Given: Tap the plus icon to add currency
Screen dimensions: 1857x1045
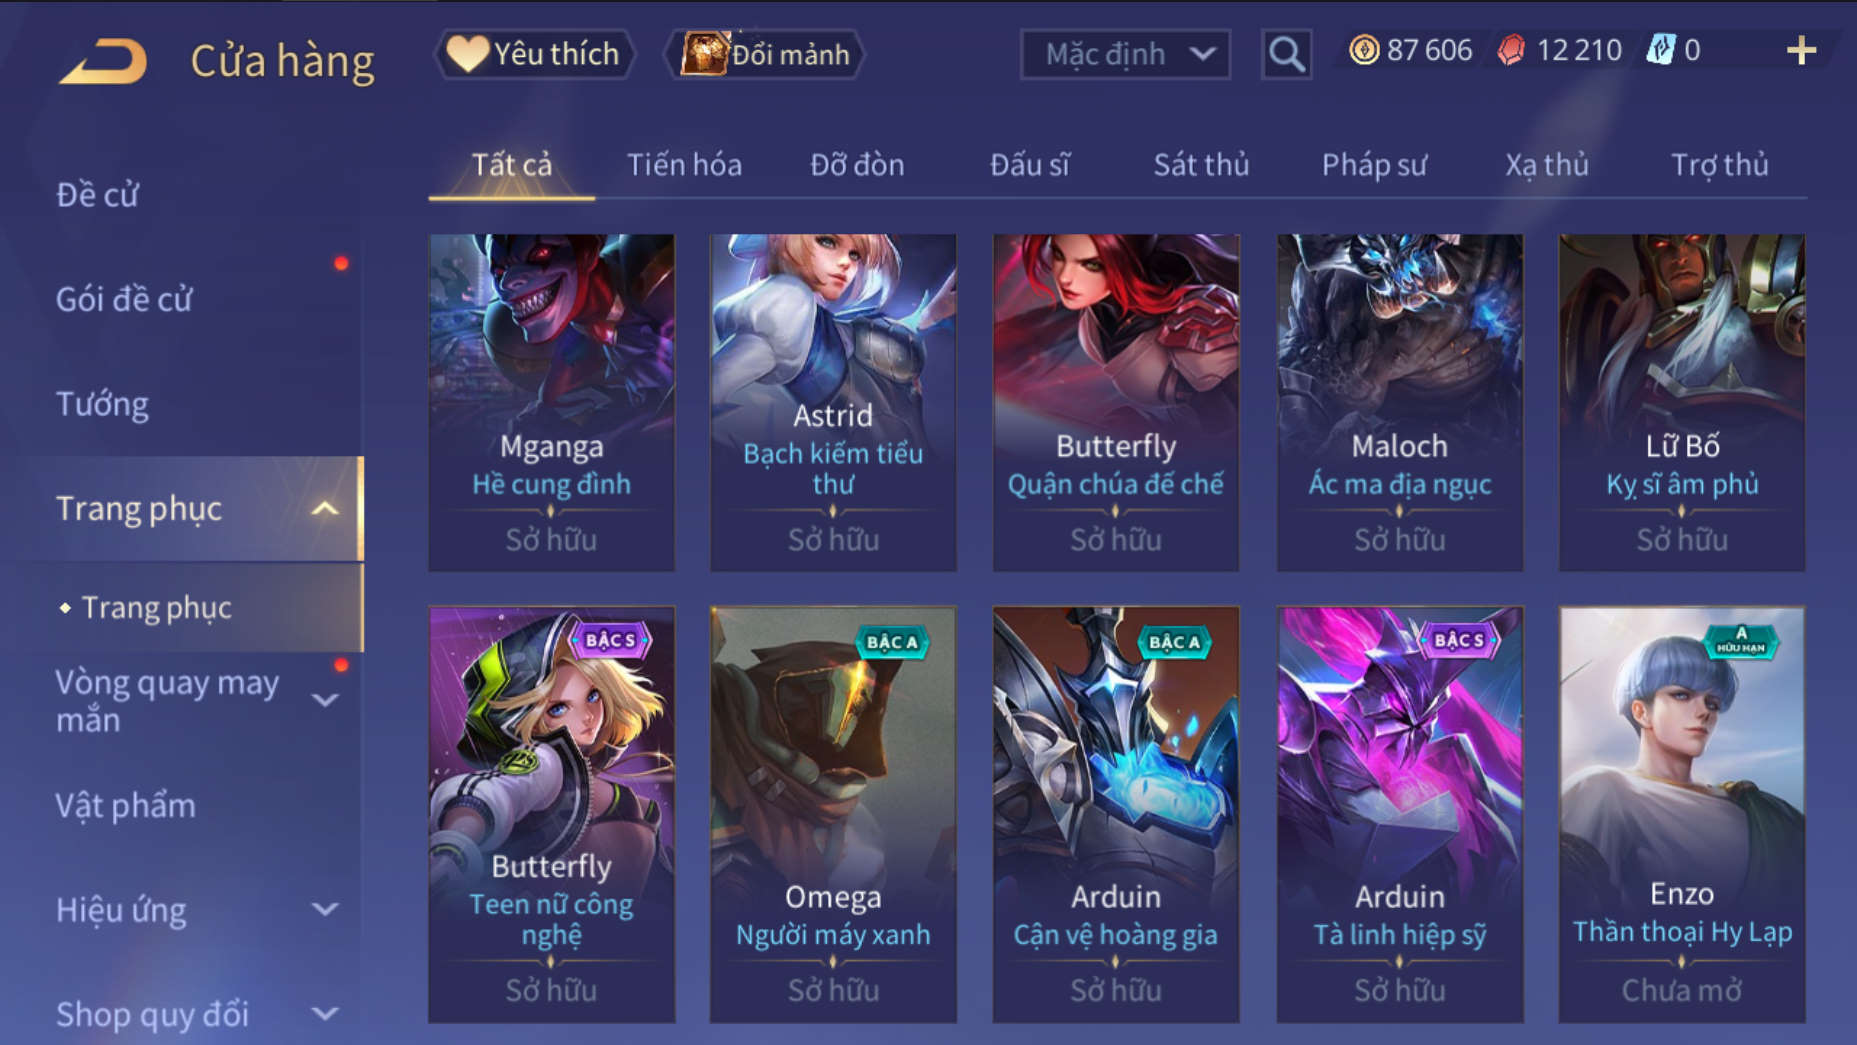Looking at the screenshot, I should click(1801, 51).
